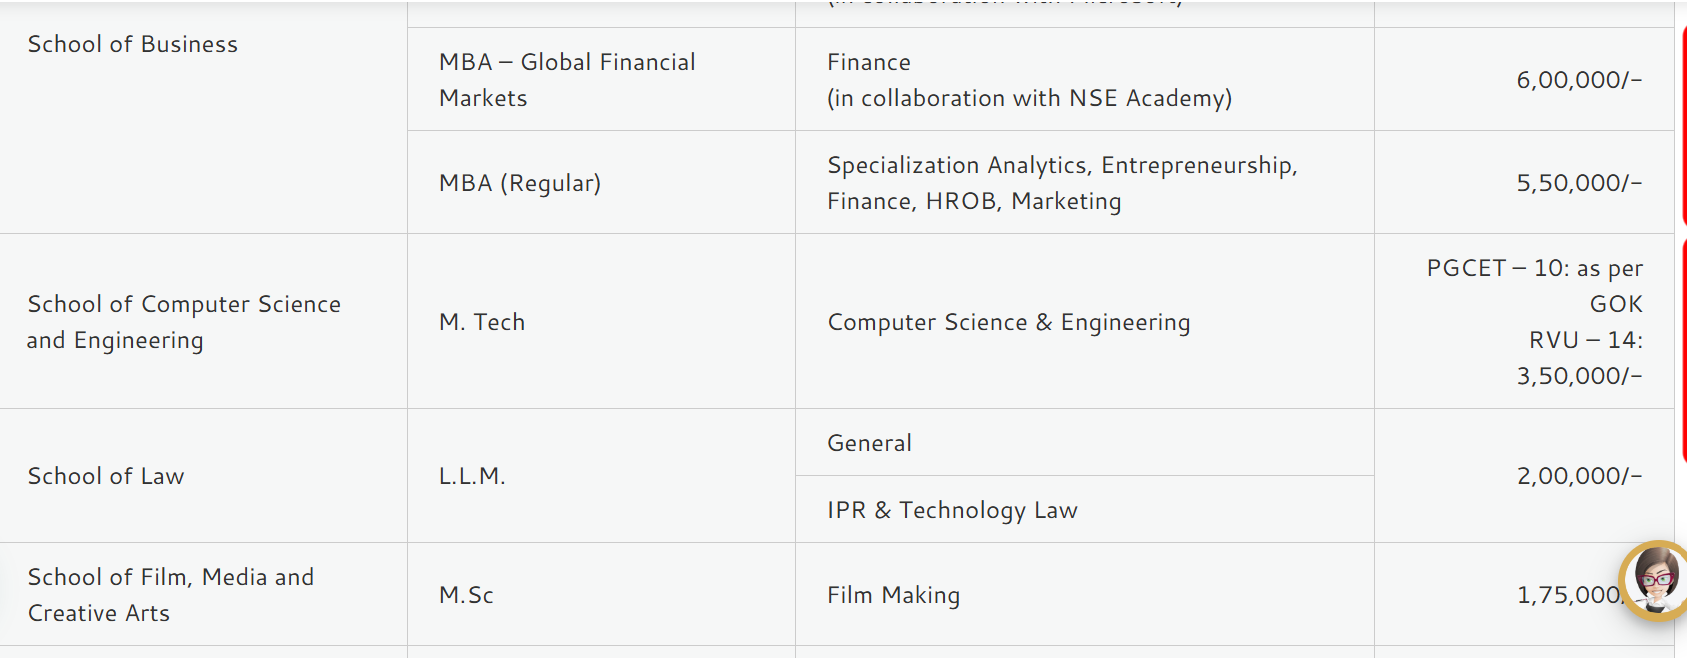Select the School of Law row
The height and width of the screenshot is (658, 1687).
point(104,476)
